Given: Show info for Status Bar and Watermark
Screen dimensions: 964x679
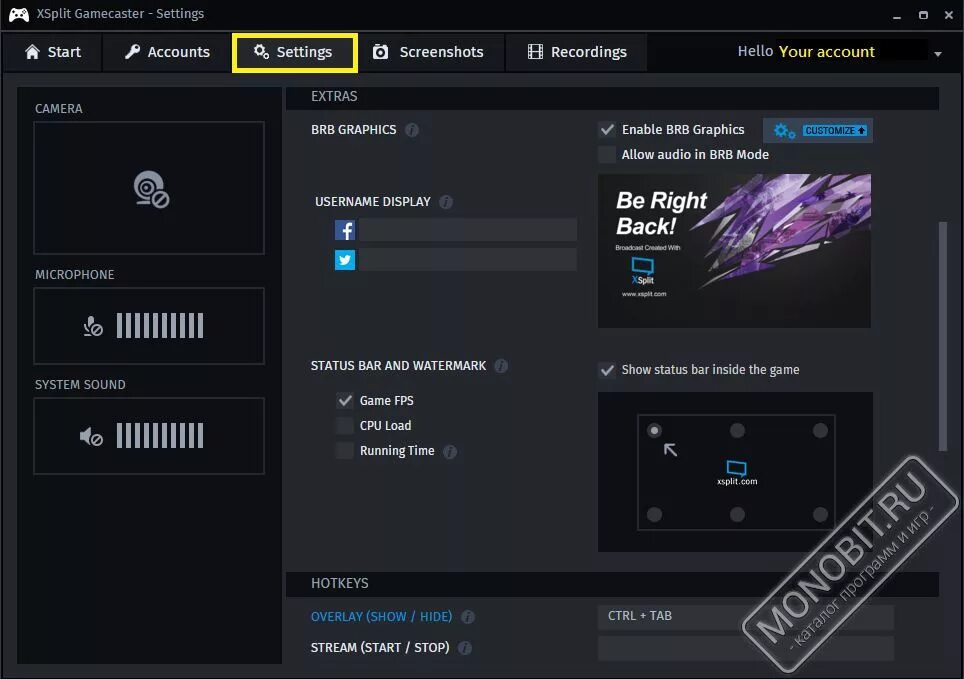Looking at the screenshot, I should point(501,367).
